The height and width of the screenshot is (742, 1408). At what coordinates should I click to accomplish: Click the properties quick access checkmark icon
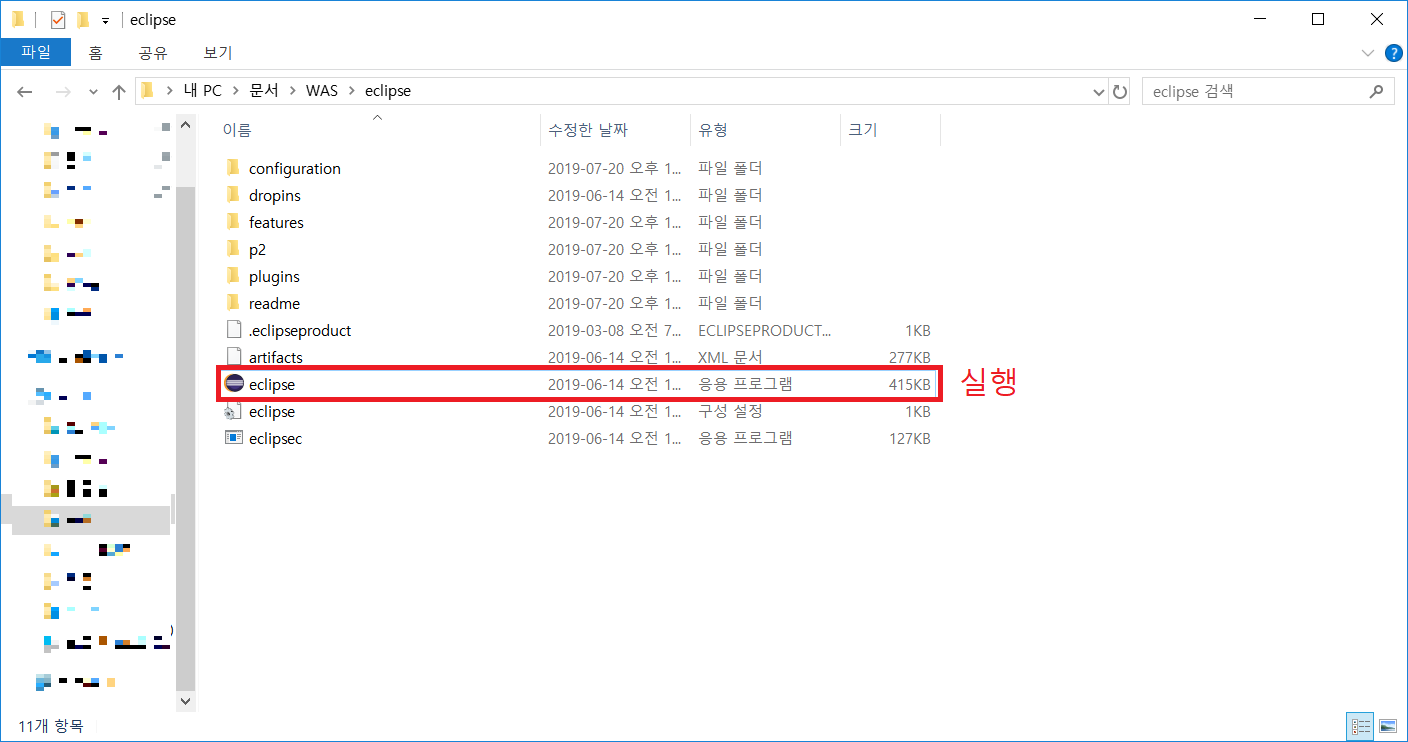pyautogui.click(x=57, y=20)
